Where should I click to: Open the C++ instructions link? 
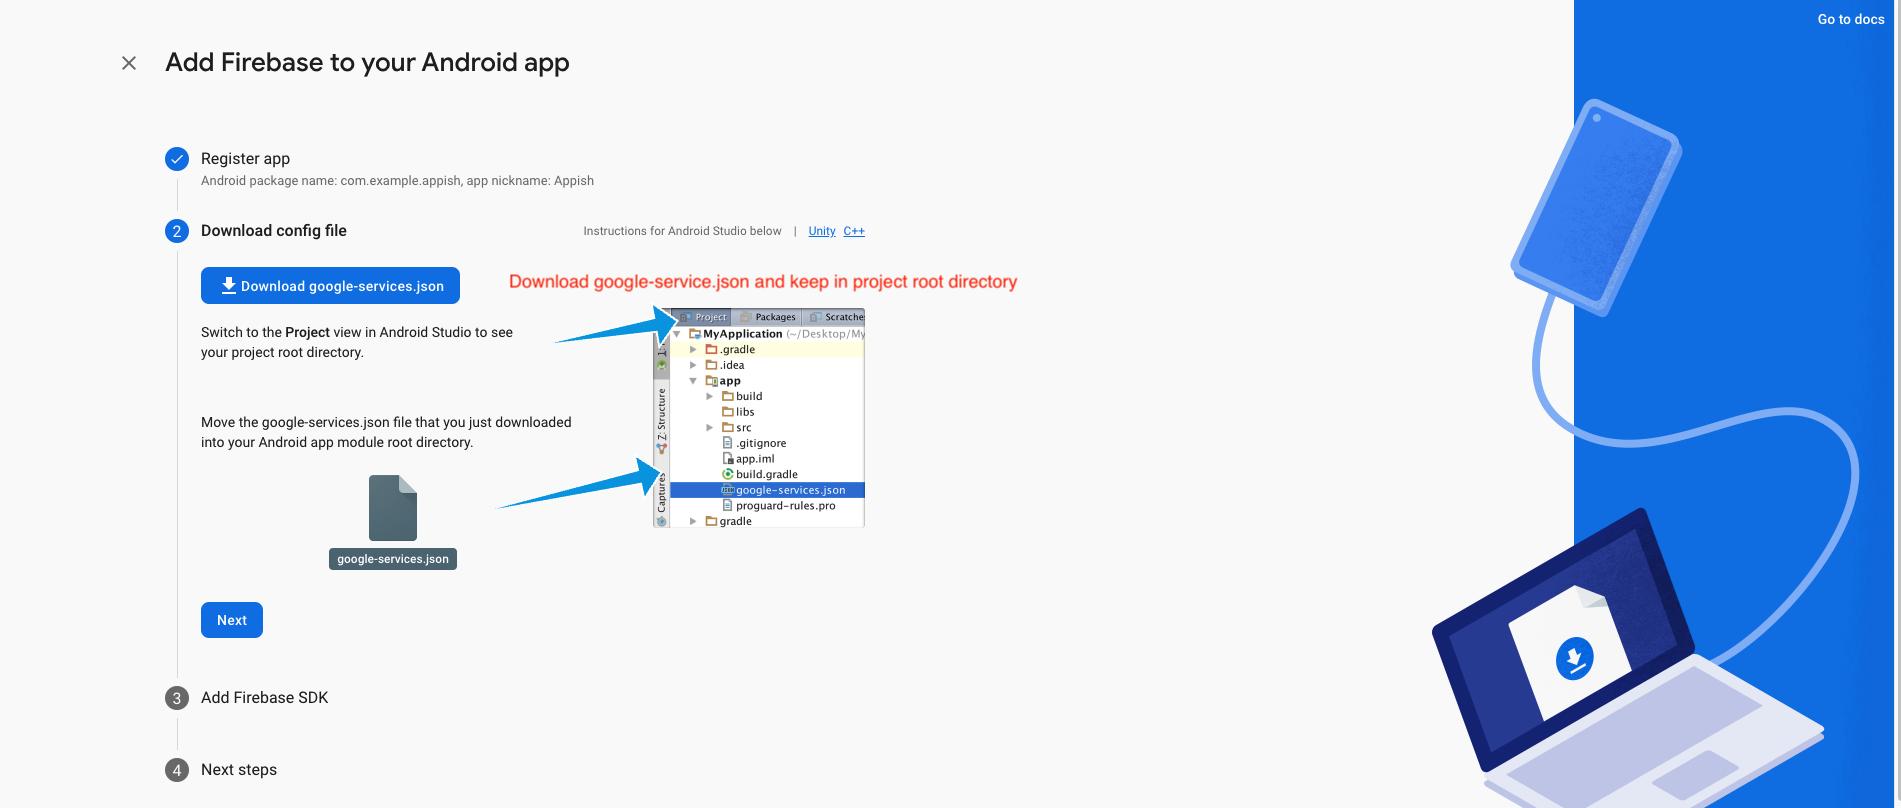(x=854, y=231)
